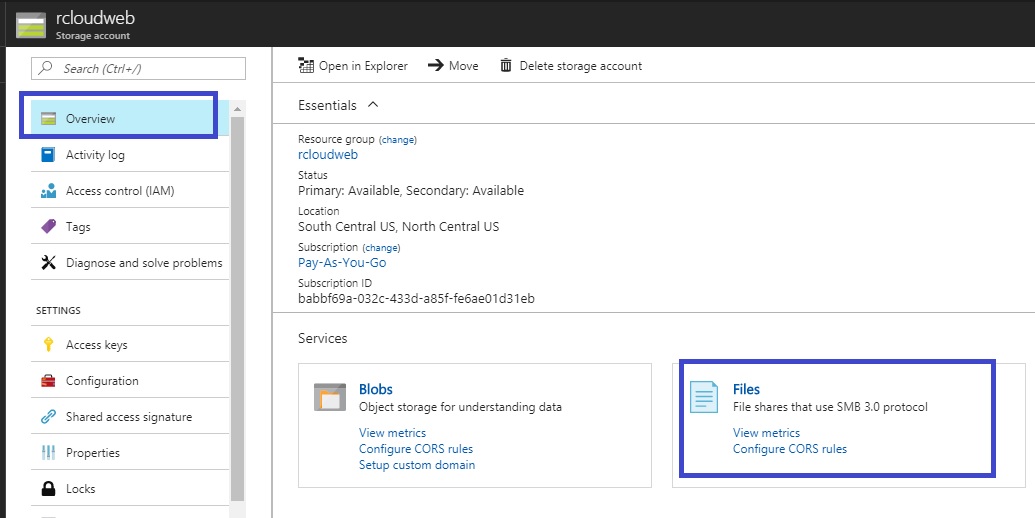Click the red Configuration toolbox icon
The height and width of the screenshot is (518, 1035).
[x=47, y=381]
